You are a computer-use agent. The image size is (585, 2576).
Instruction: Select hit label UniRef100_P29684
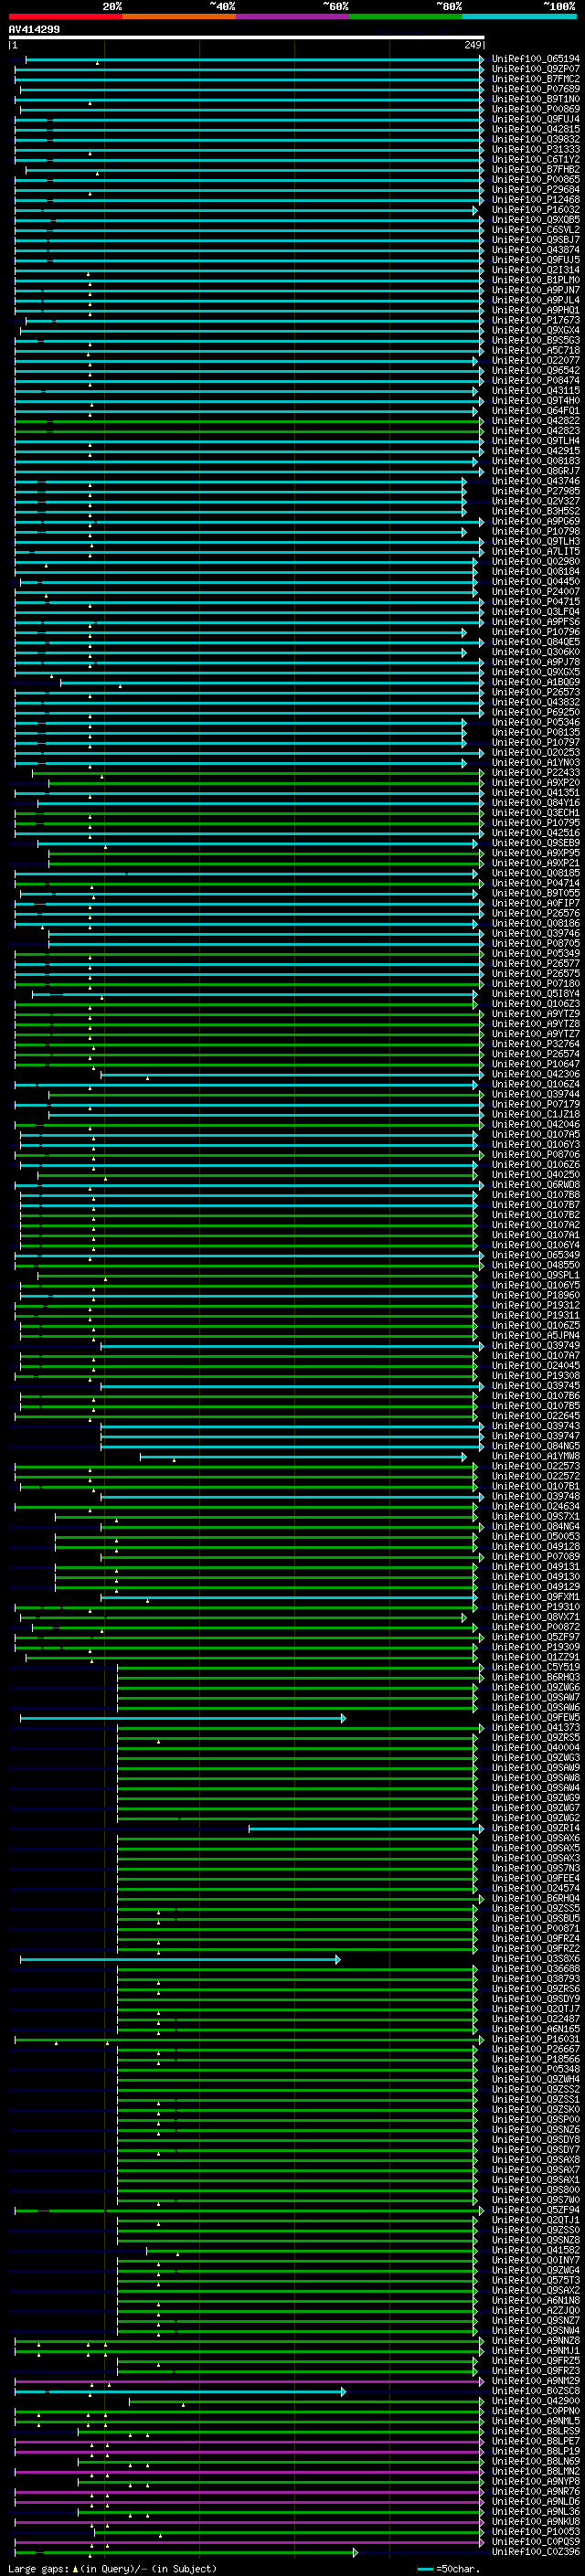click(x=536, y=189)
